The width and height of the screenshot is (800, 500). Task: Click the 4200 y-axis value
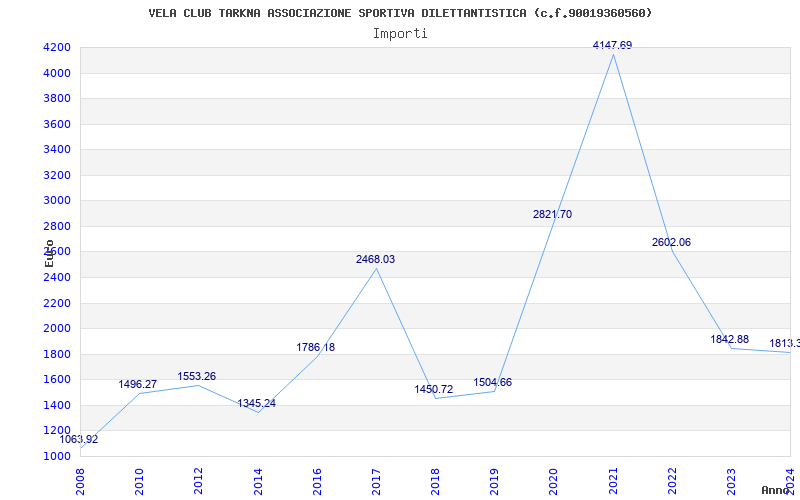tap(58, 48)
